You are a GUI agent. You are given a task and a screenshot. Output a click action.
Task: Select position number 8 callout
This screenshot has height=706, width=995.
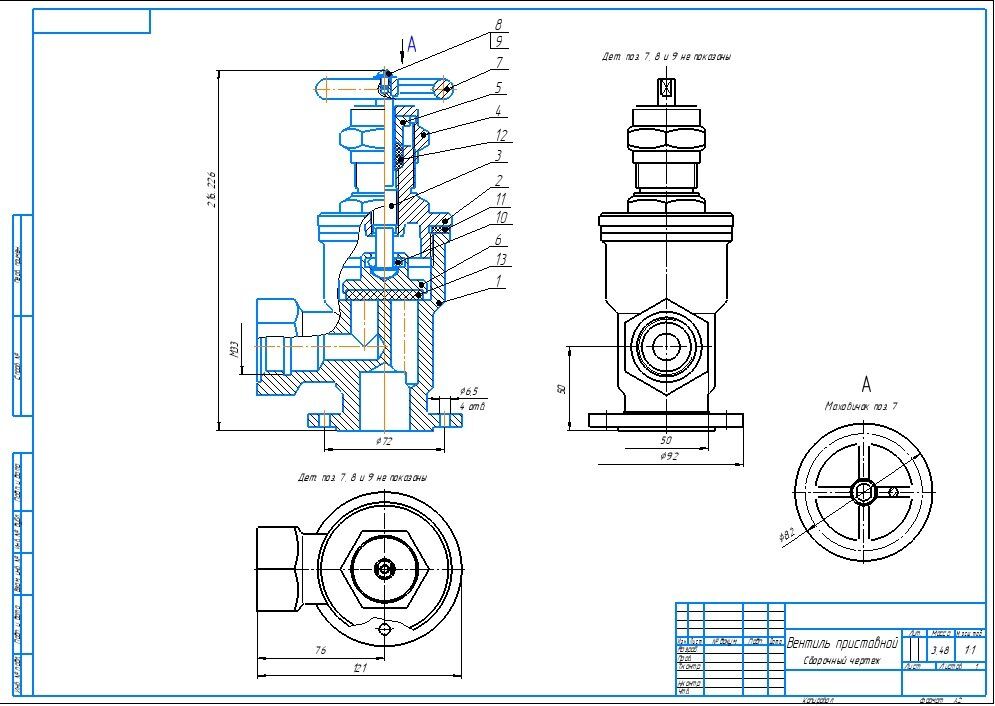[x=499, y=25]
